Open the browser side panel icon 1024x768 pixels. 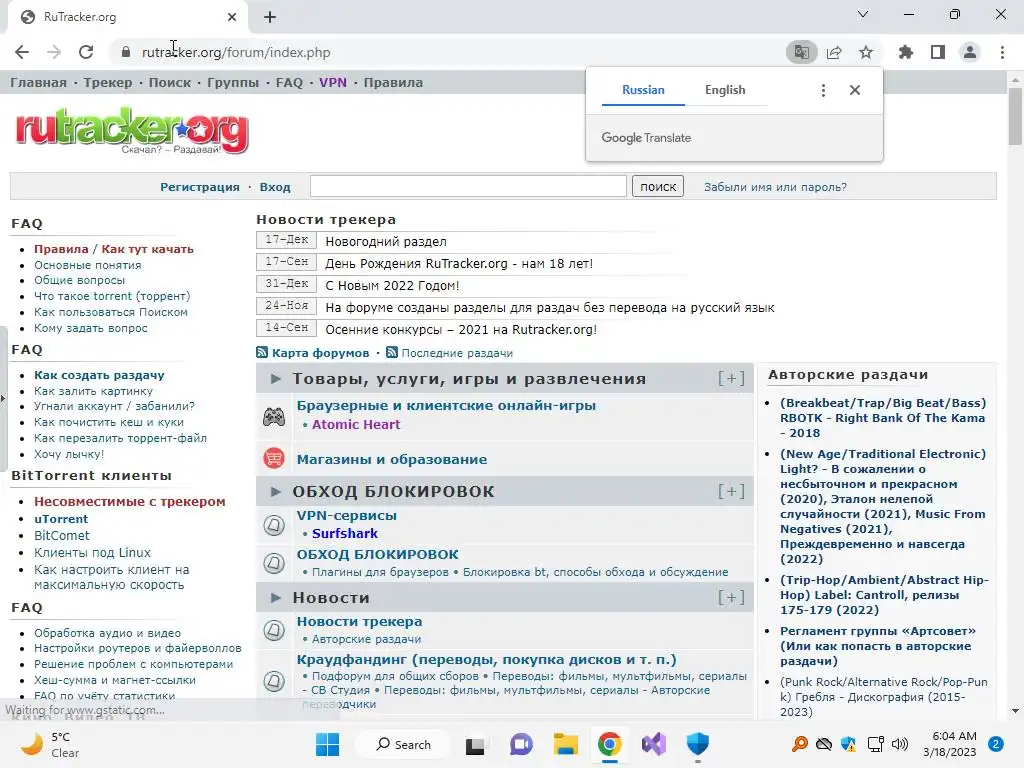(938, 52)
